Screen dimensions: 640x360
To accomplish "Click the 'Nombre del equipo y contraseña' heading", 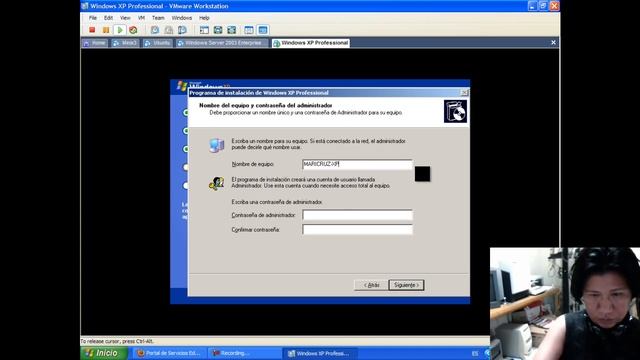I will (266, 105).
